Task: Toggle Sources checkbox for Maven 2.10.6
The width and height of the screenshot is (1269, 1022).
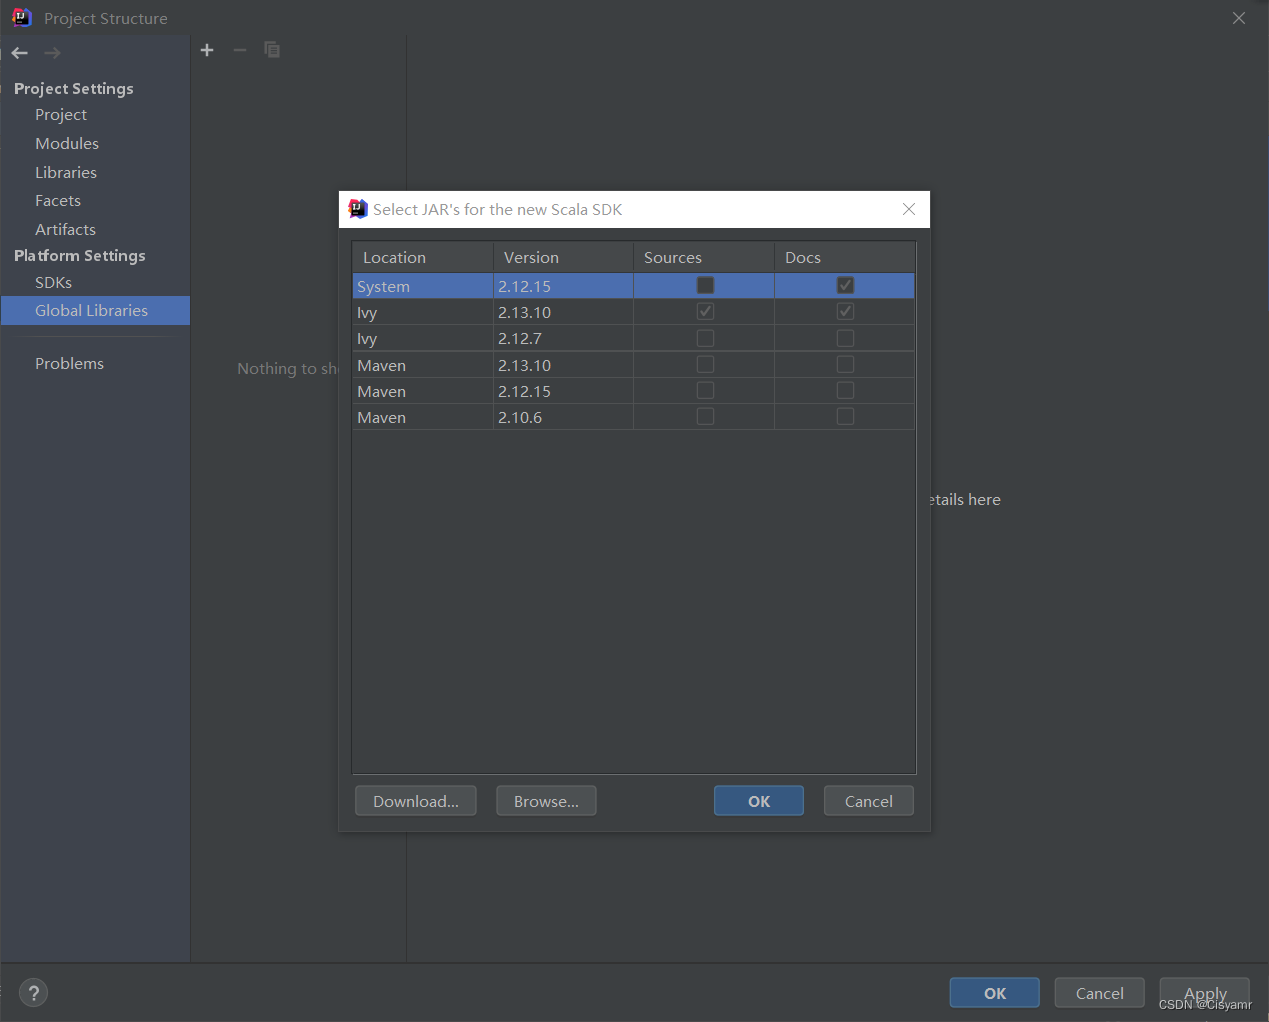Action: pos(705,416)
